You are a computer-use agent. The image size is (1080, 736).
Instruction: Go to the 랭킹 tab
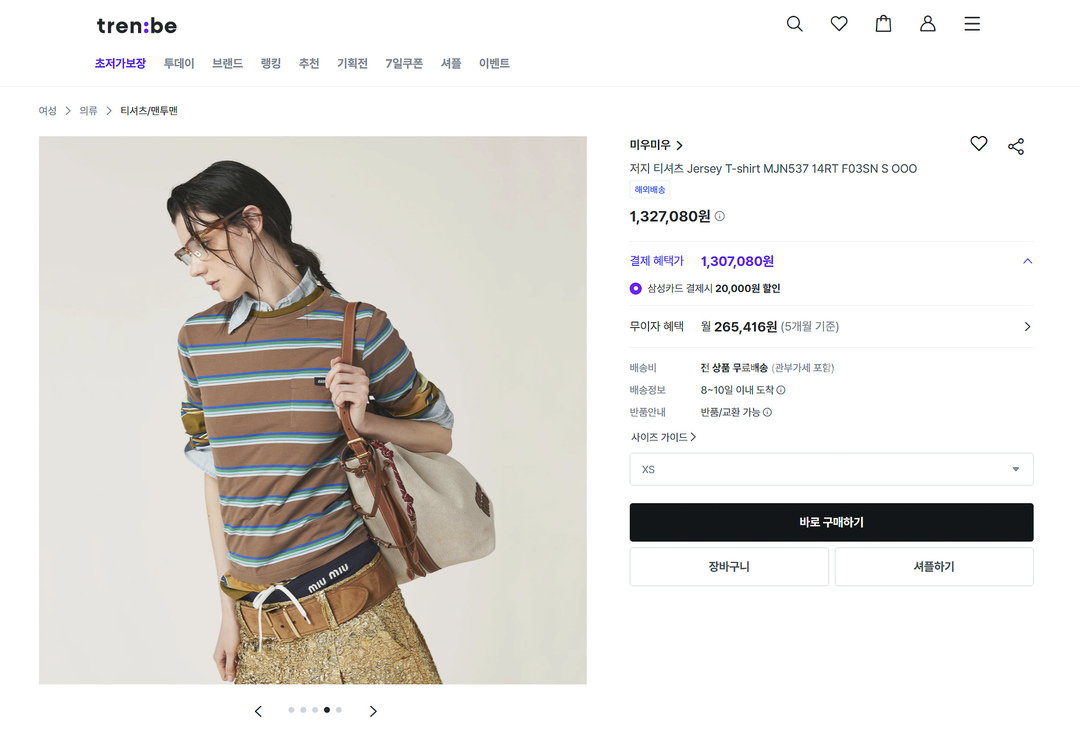271,63
